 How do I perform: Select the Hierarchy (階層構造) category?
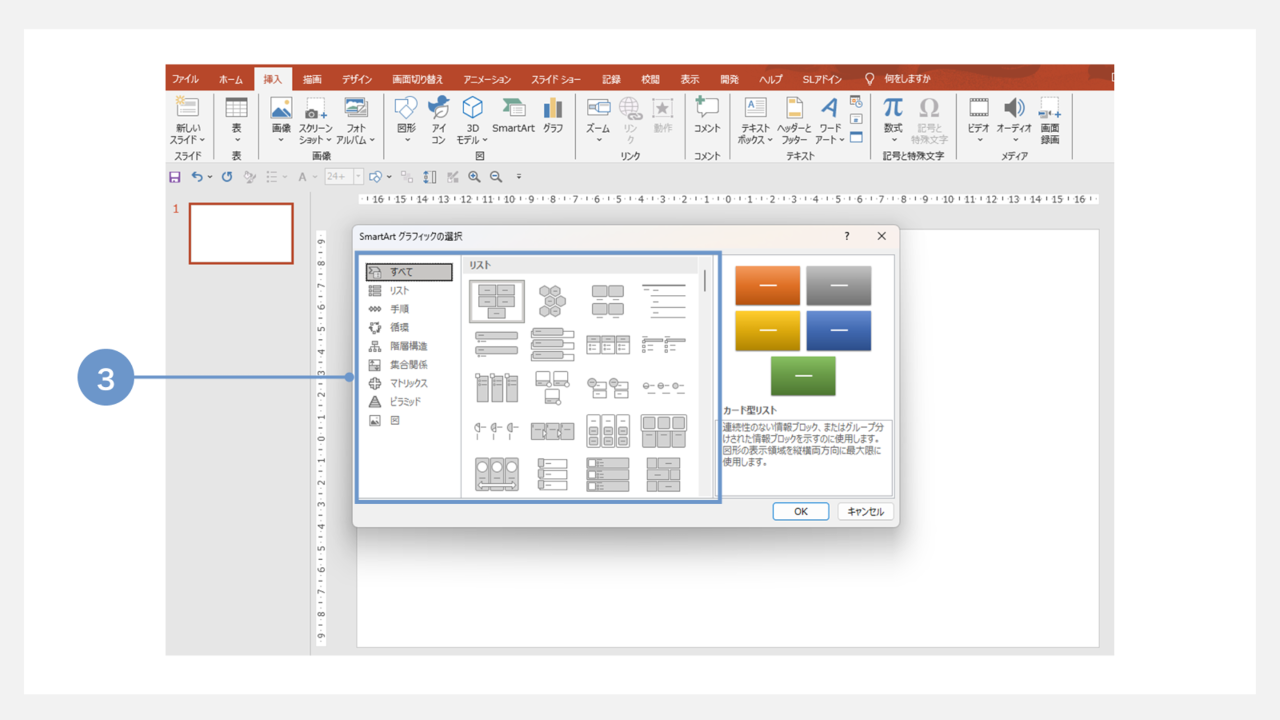pyautogui.click(x=409, y=346)
